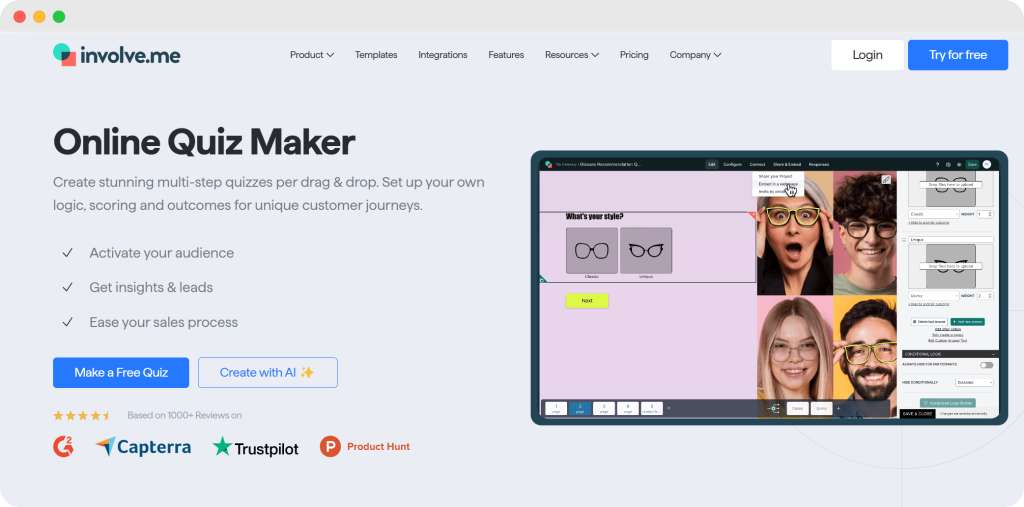Screen dimensions: 1024x507
Task: Click the green maximize window dot
Action: (59, 17)
